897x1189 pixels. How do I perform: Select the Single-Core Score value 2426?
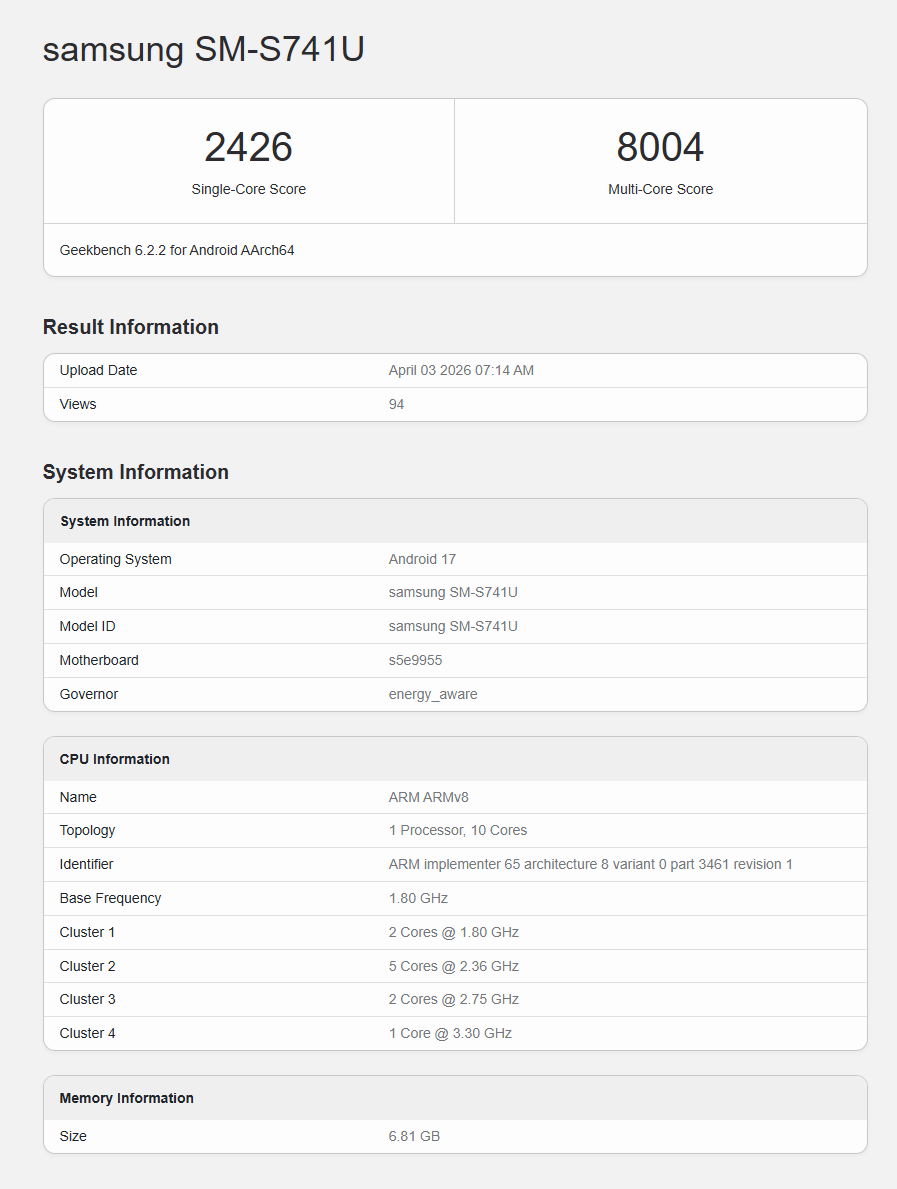[248, 147]
